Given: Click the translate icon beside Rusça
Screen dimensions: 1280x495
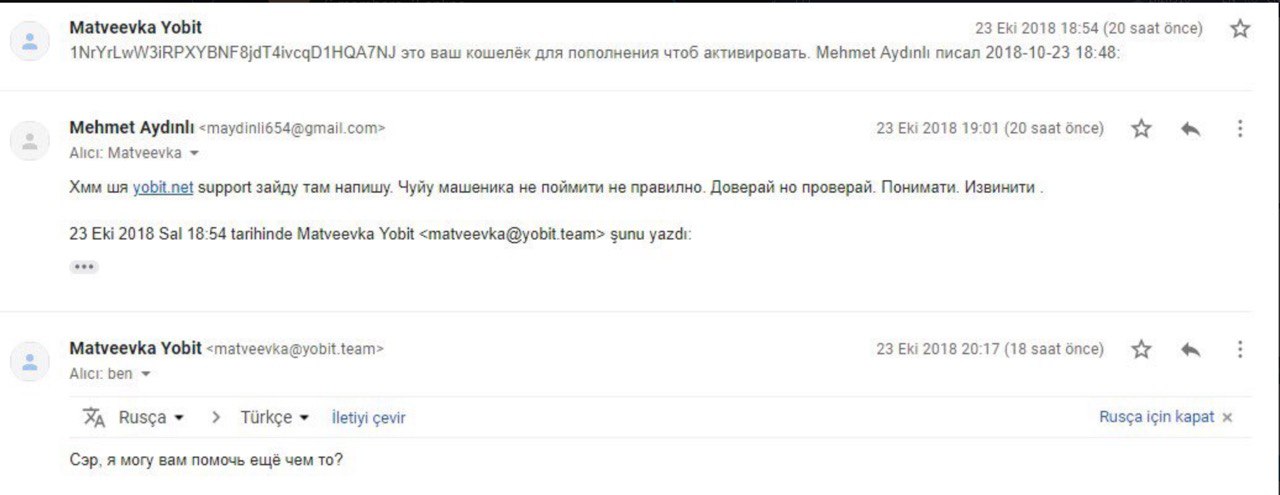Looking at the screenshot, I should tap(94, 417).
